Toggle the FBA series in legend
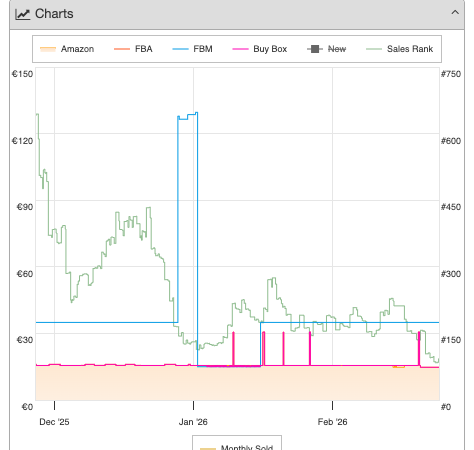This screenshot has height=450, width=474. tap(133, 49)
